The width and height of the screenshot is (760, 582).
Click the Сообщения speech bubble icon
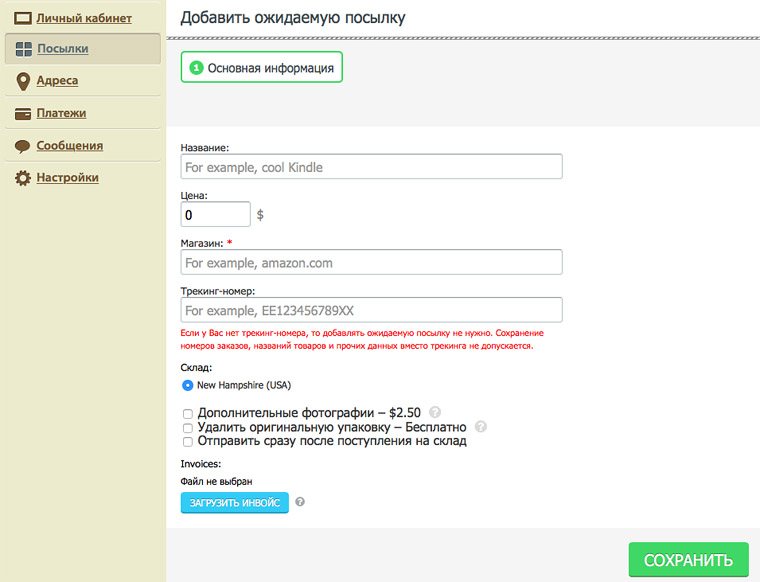[22, 146]
